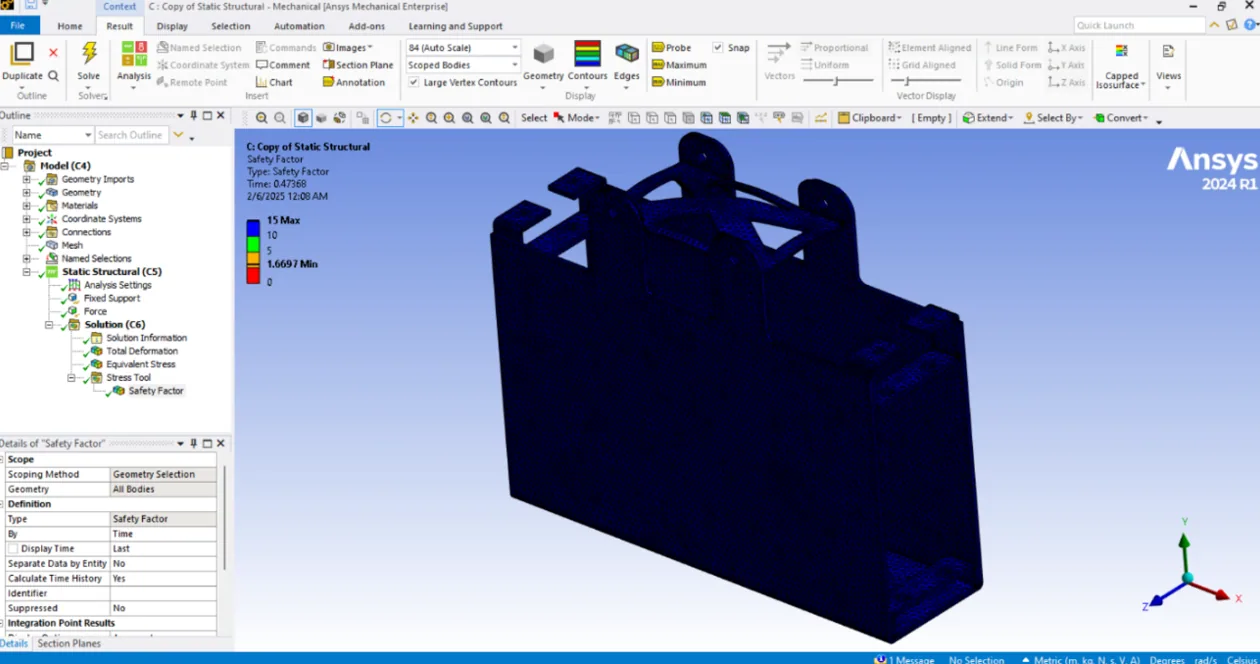Open the Contours rainbow icon
The width and height of the screenshot is (1260, 664).
pos(587,54)
